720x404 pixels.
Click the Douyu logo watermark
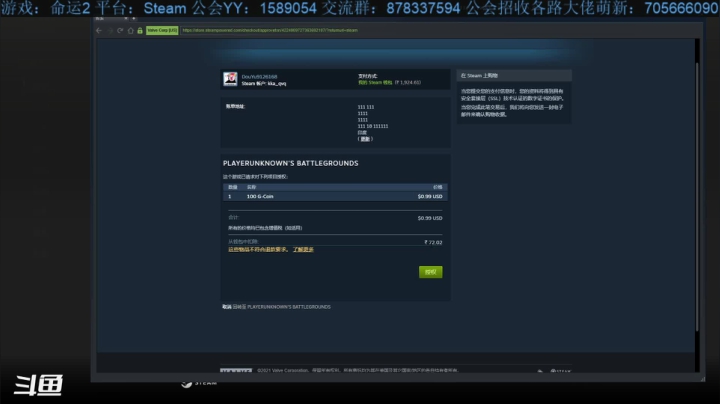click(x=39, y=385)
